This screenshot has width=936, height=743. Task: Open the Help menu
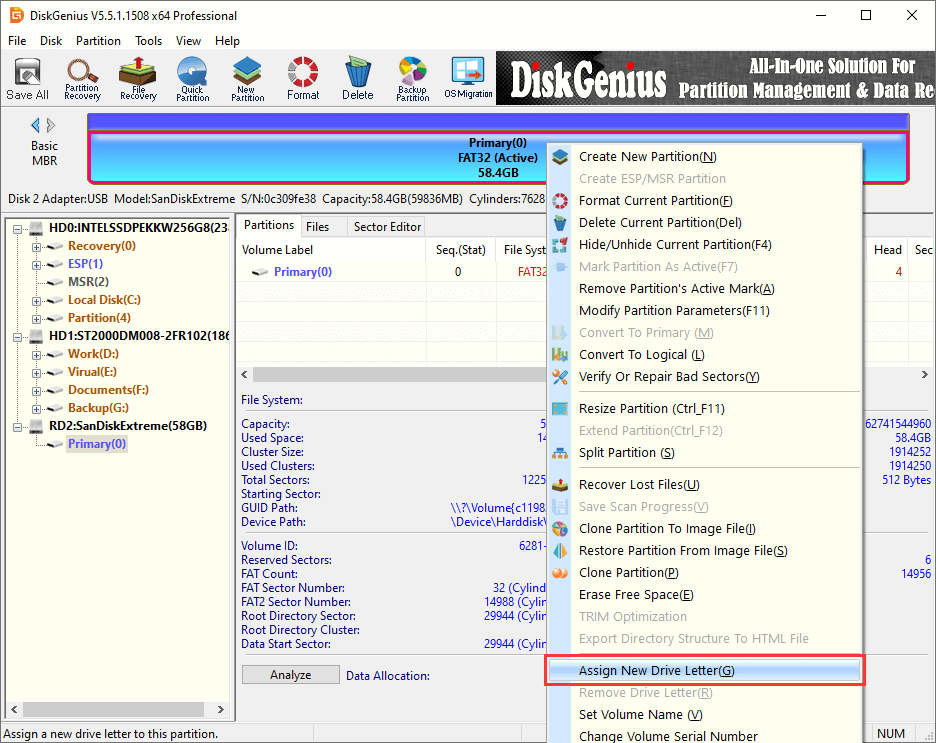point(227,41)
